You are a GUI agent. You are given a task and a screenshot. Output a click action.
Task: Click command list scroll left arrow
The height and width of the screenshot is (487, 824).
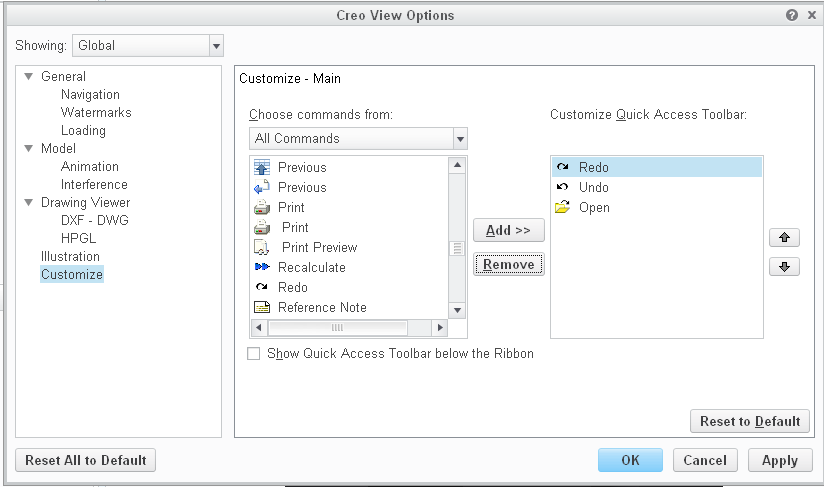click(259, 328)
